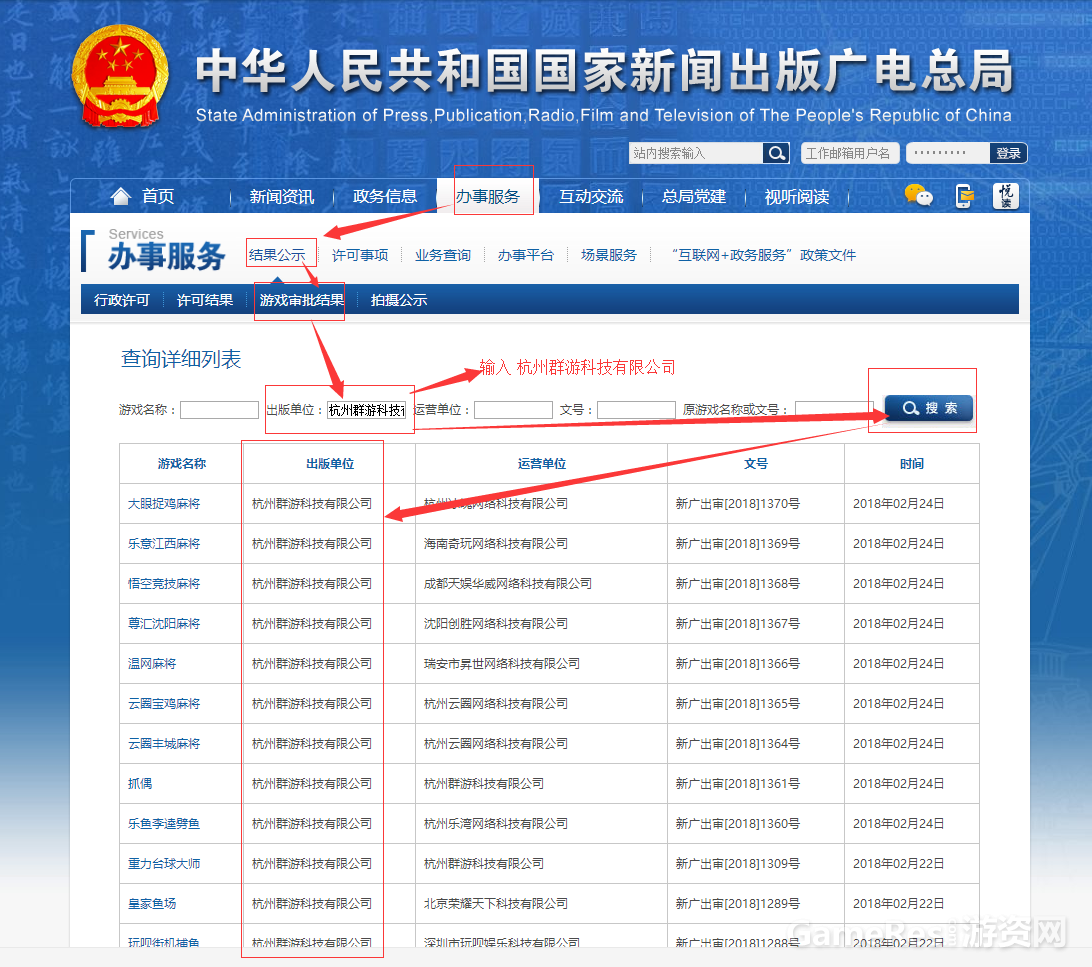Image resolution: width=1092 pixels, height=967 pixels.
Task: Click 杭州乐湾网络科技有限公司 cell
Action: coord(496,824)
